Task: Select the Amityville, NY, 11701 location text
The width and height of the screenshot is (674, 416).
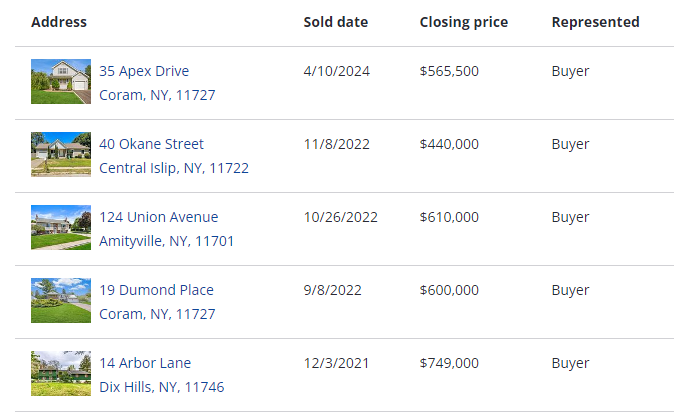Action: pos(166,241)
